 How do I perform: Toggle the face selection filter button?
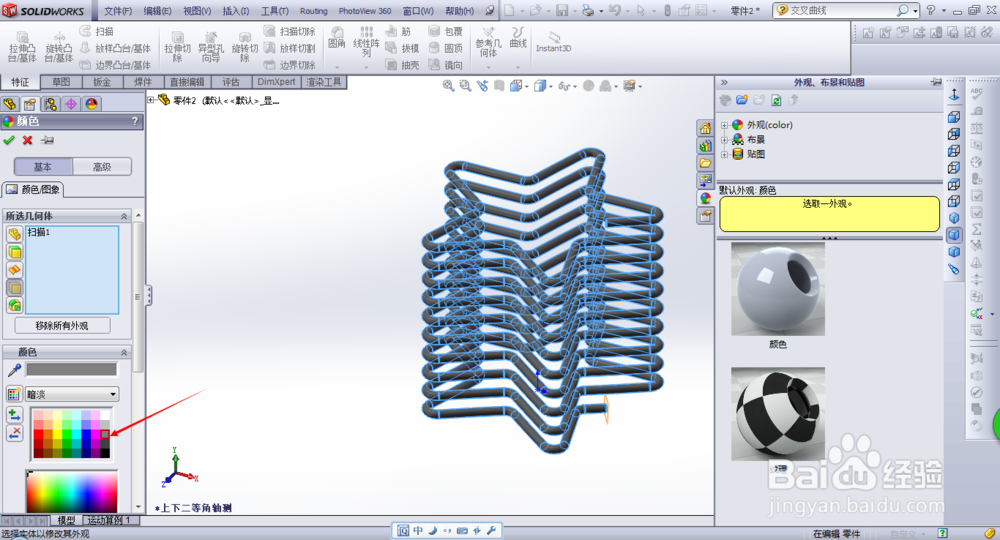pyautogui.click(x=14, y=252)
